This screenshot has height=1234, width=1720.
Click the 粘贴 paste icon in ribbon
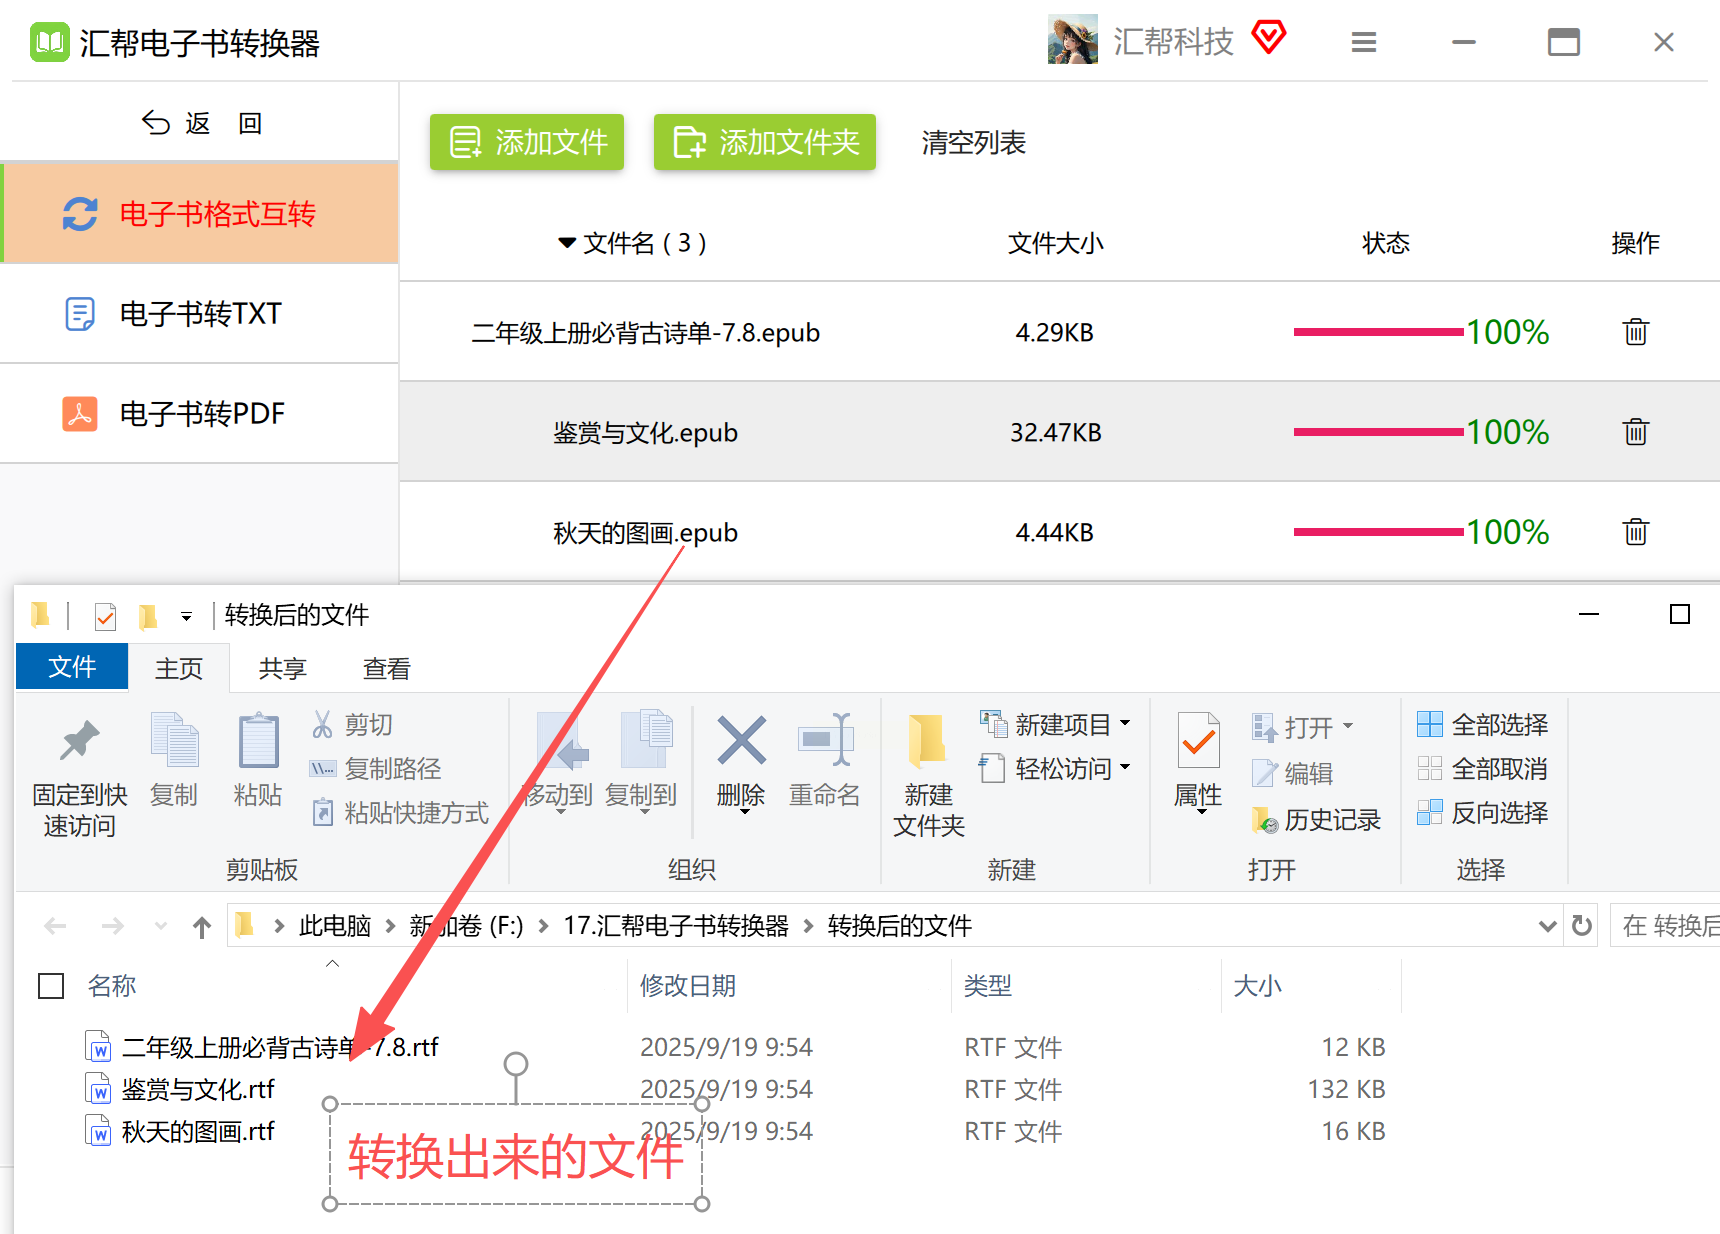(x=258, y=740)
